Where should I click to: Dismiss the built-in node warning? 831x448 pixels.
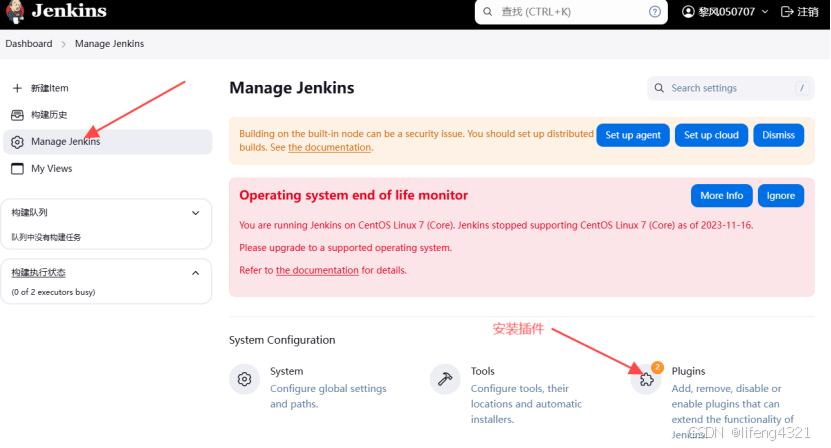point(779,135)
